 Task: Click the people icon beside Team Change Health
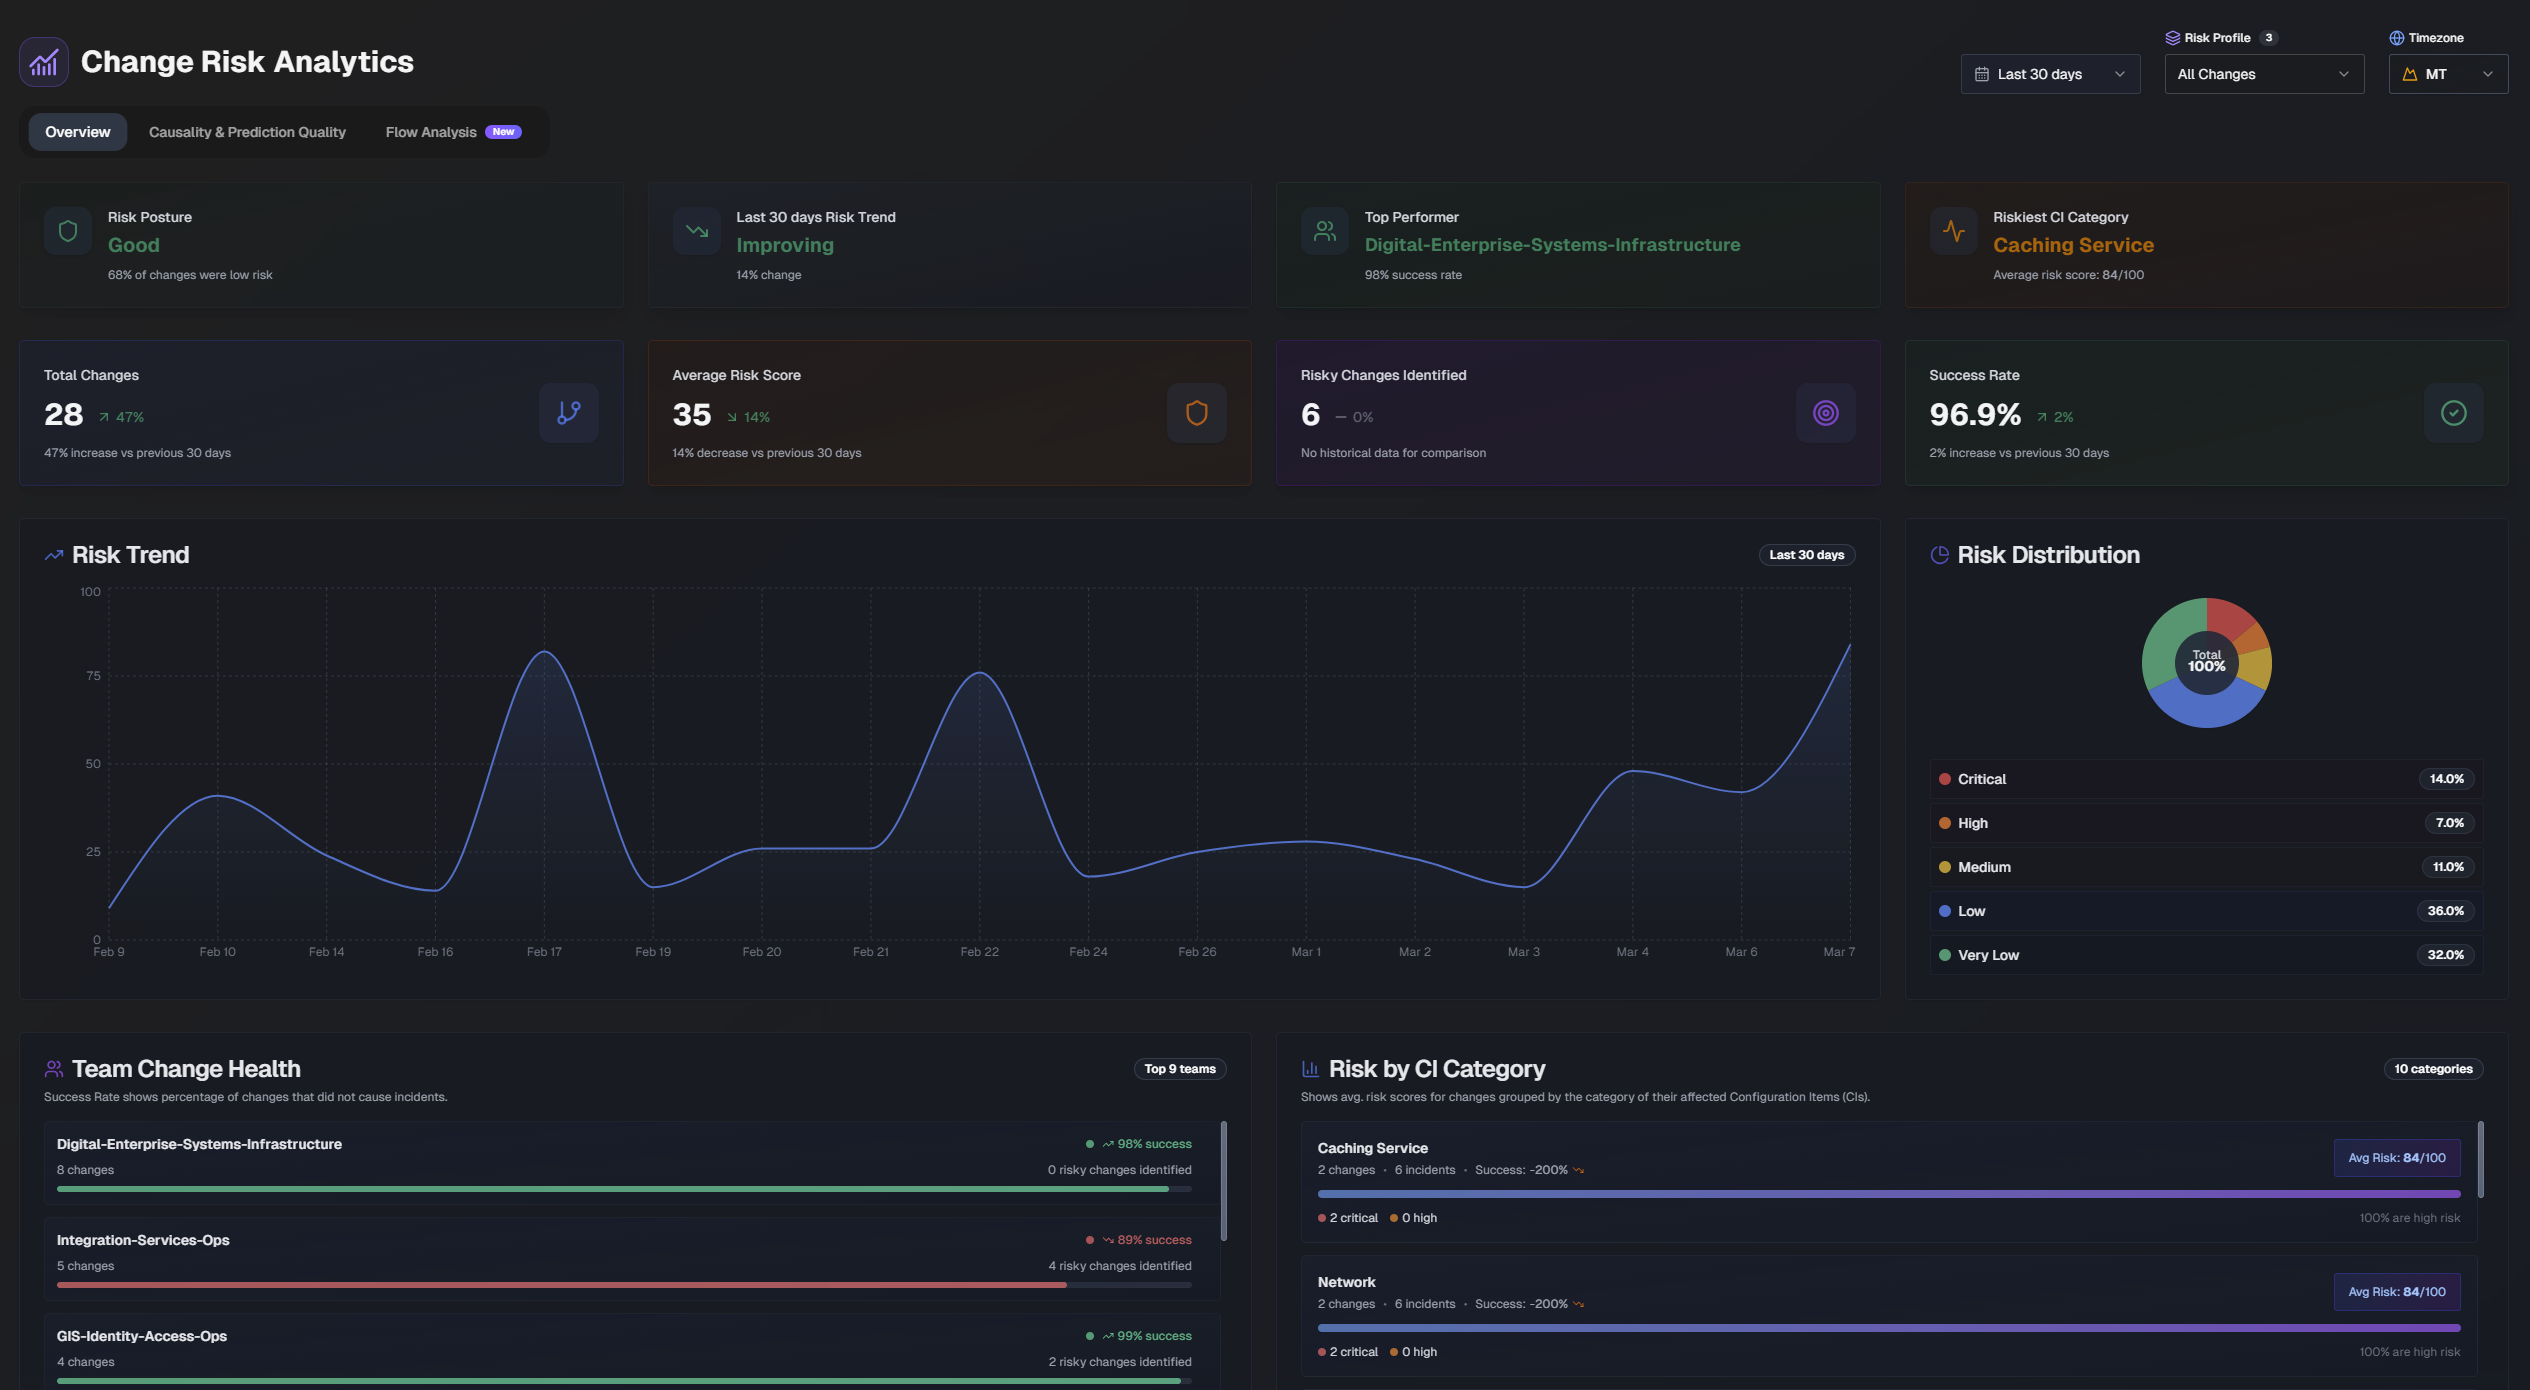(x=54, y=1069)
